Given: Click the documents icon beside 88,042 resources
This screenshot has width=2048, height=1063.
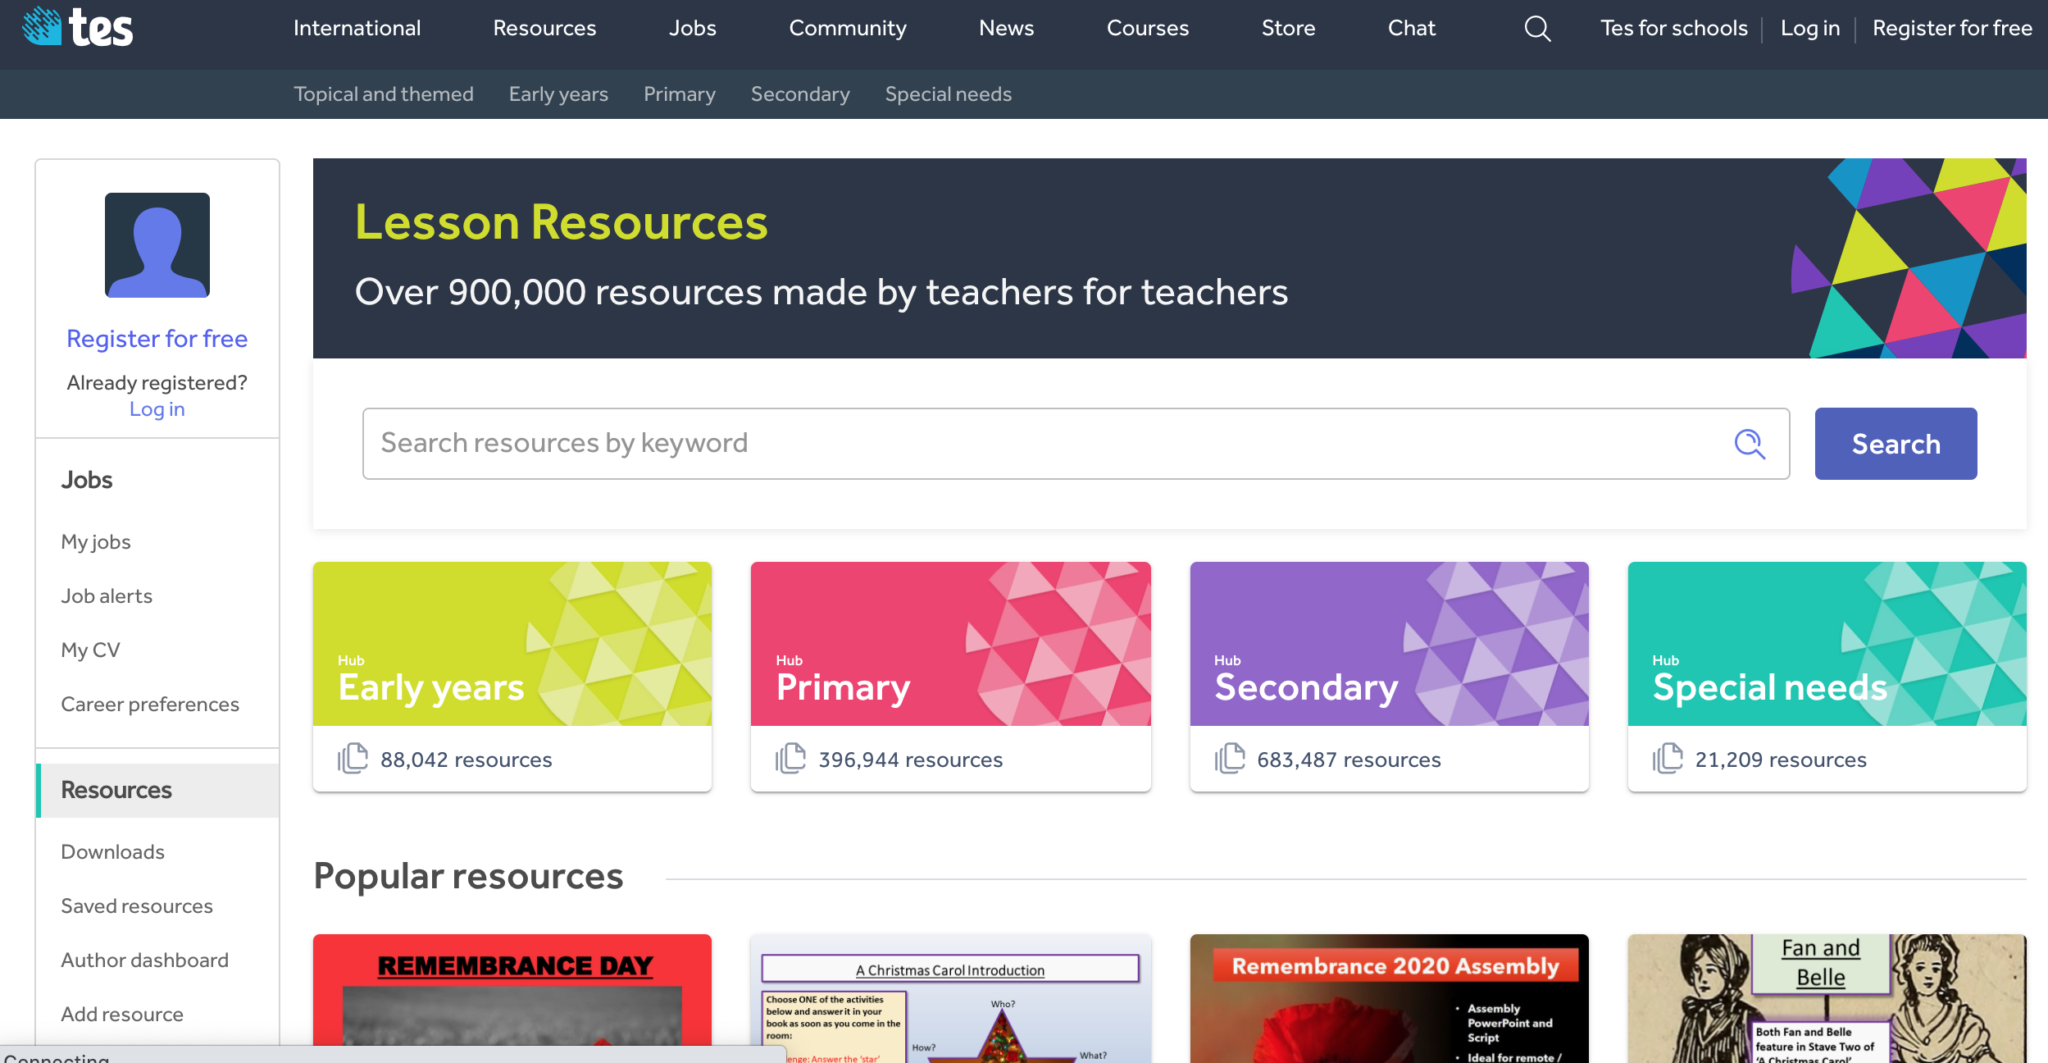Looking at the screenshot, I should [x=353, y=759].
